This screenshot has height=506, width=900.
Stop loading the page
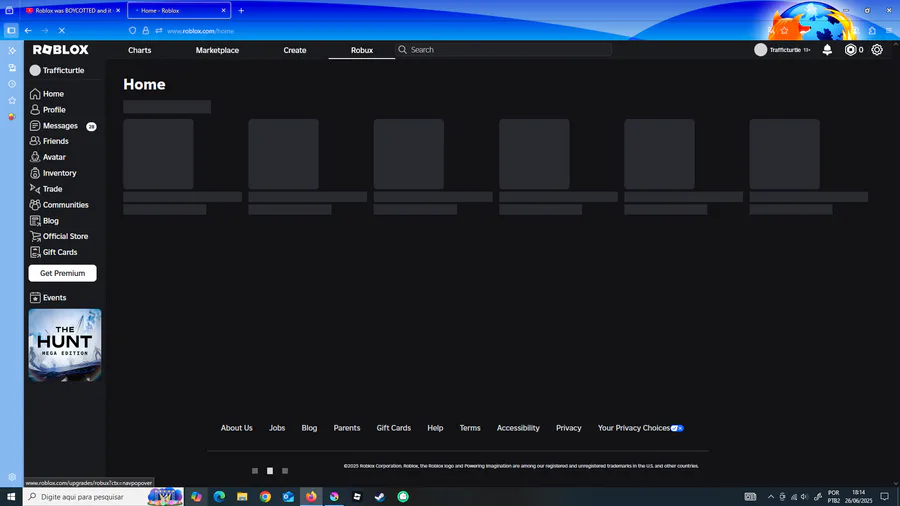(62, 31)
